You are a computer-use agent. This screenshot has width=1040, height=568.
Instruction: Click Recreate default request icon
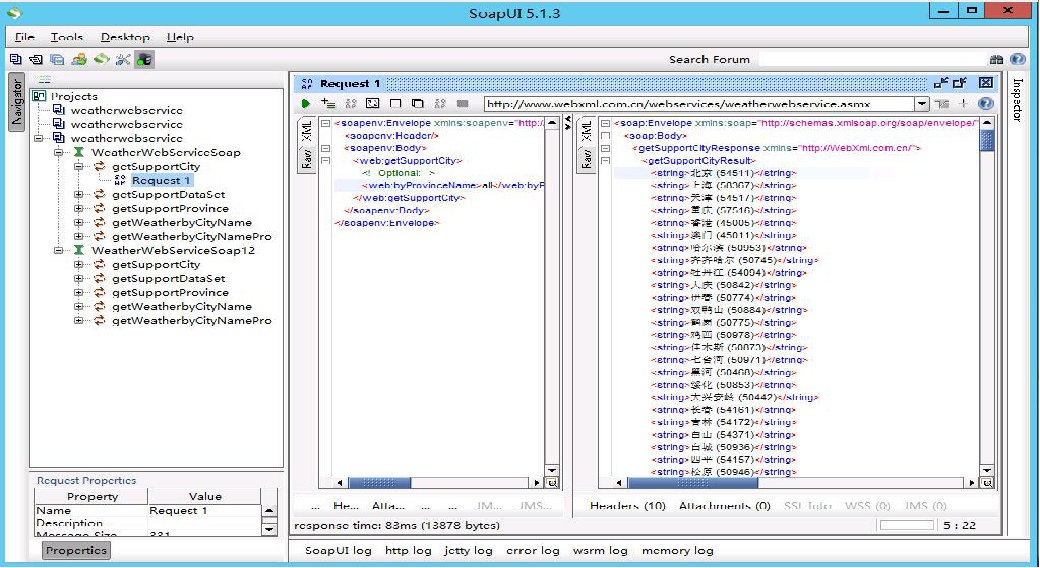[373, 104]
